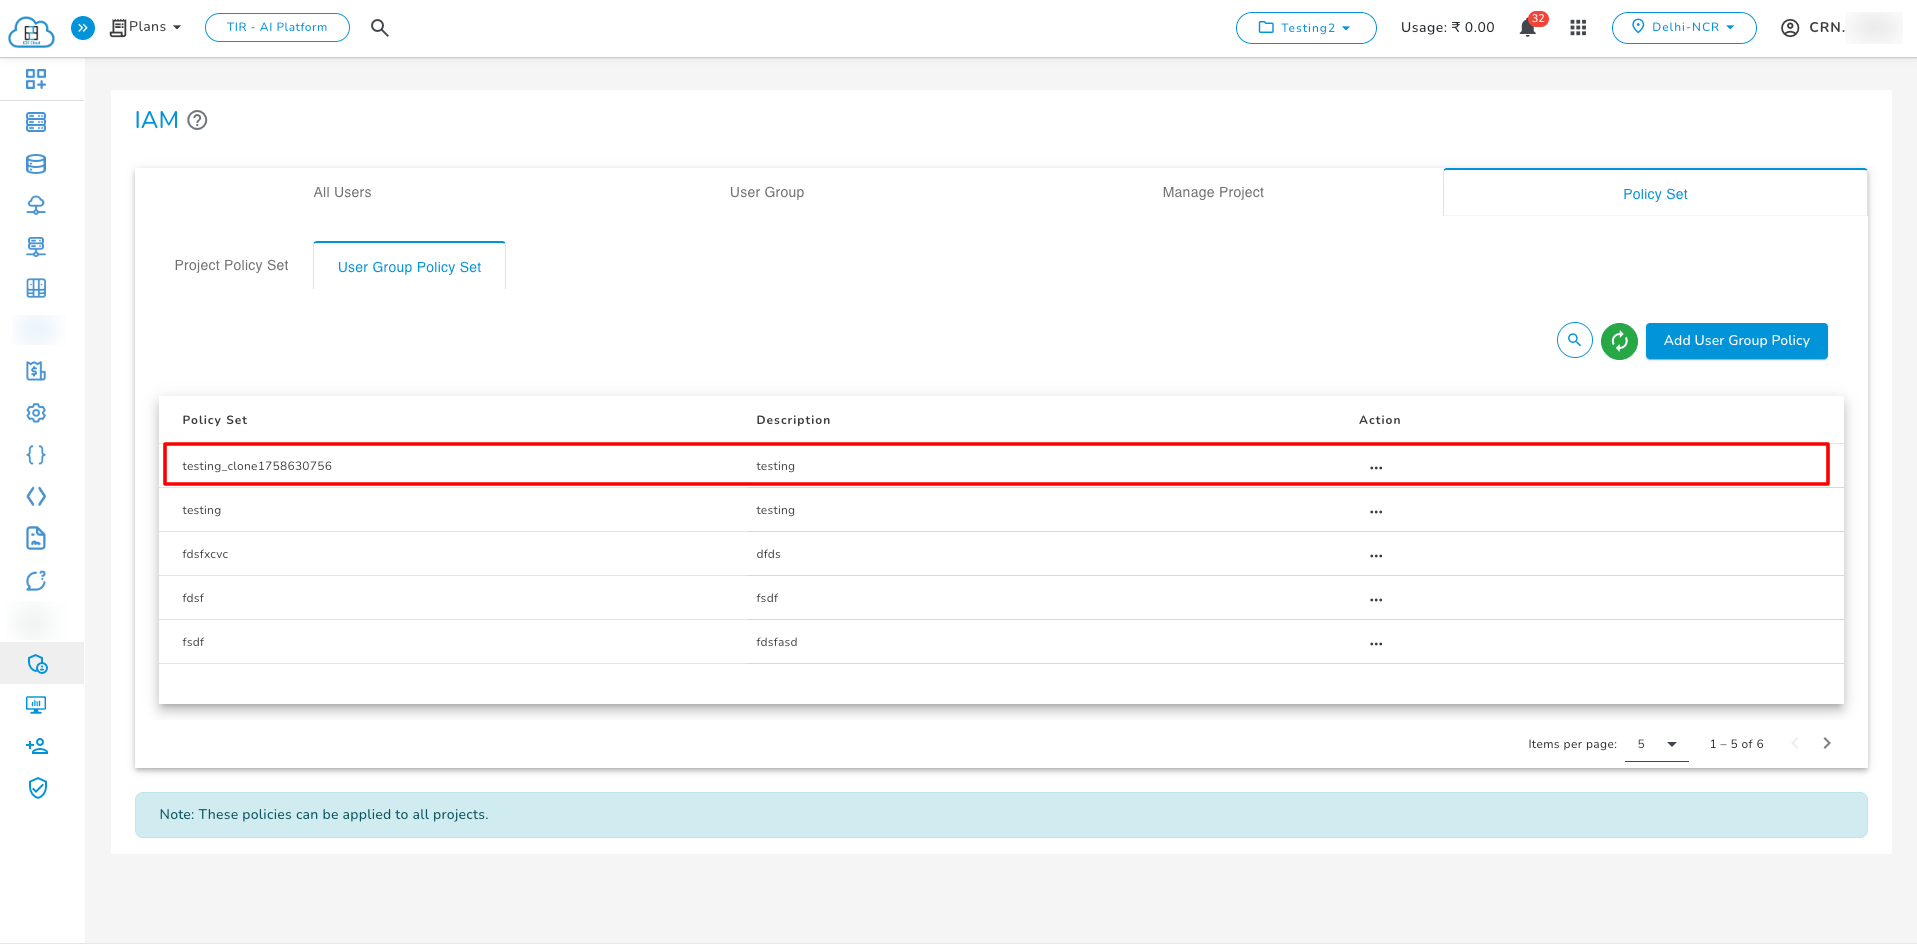Viewport: 1917px width, 944px height.
Task: Open the Delhi-NCR region dropdown
Action: 1683,28
